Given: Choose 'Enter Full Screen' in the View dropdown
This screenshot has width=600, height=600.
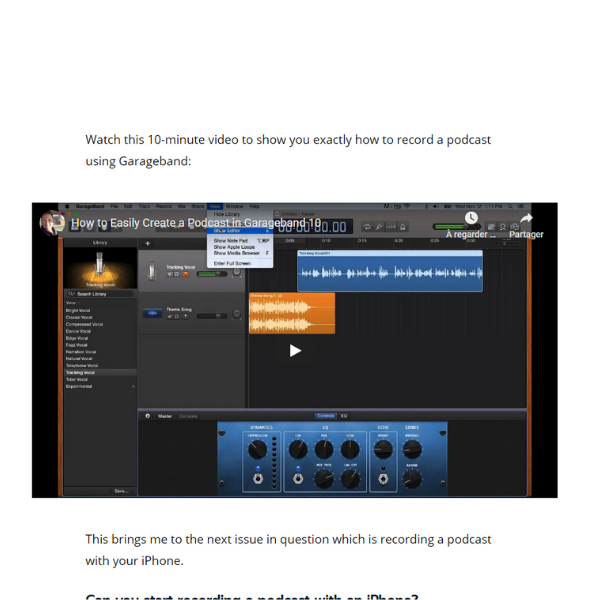Looking at the screenshot, I should (x=232, y=263).
